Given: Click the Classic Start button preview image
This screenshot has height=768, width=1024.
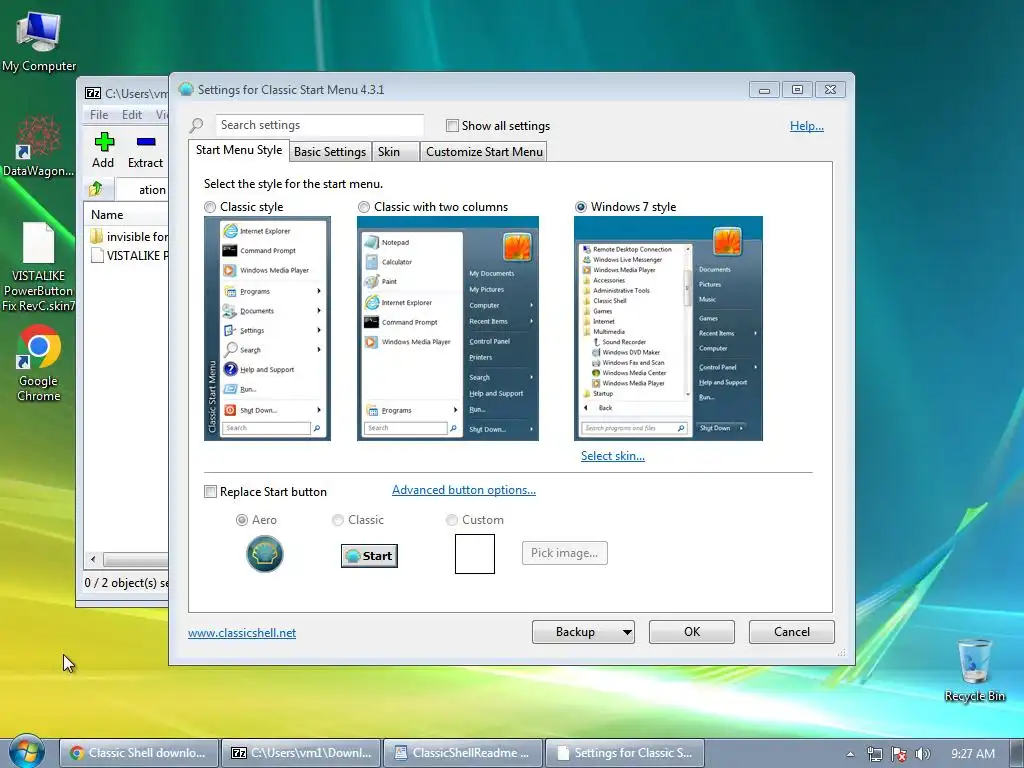Looking at the screenshot, I should point(369,556).
